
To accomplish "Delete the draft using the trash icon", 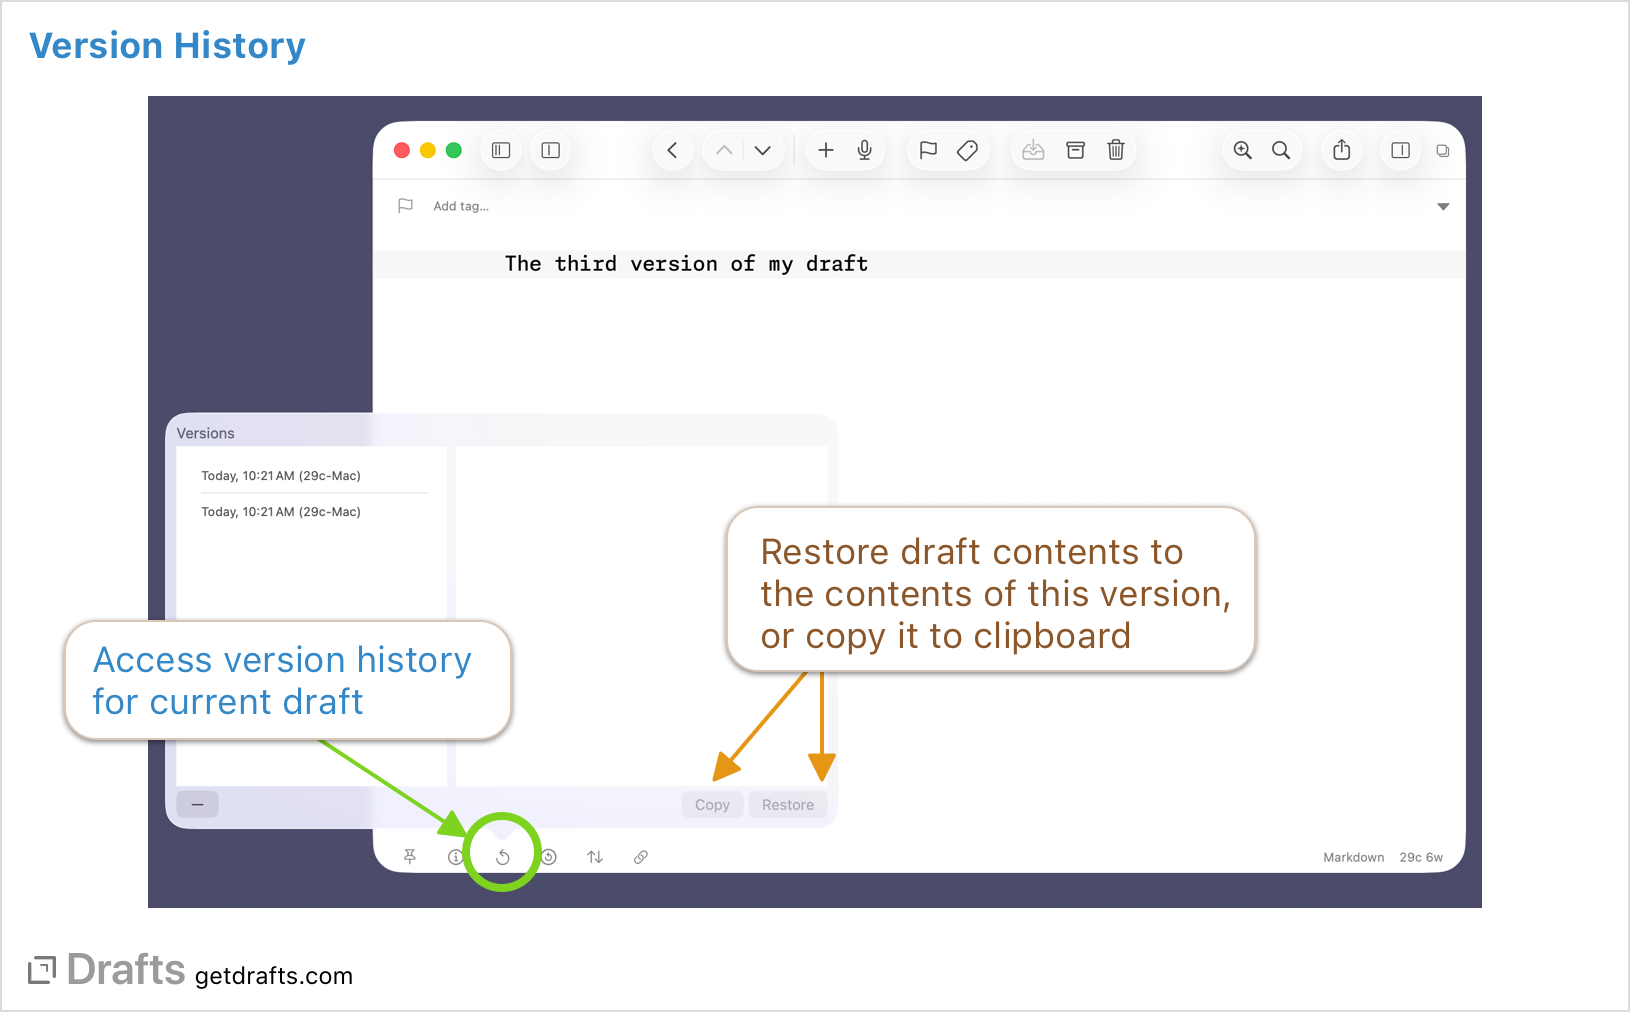I will [1116, 150].
